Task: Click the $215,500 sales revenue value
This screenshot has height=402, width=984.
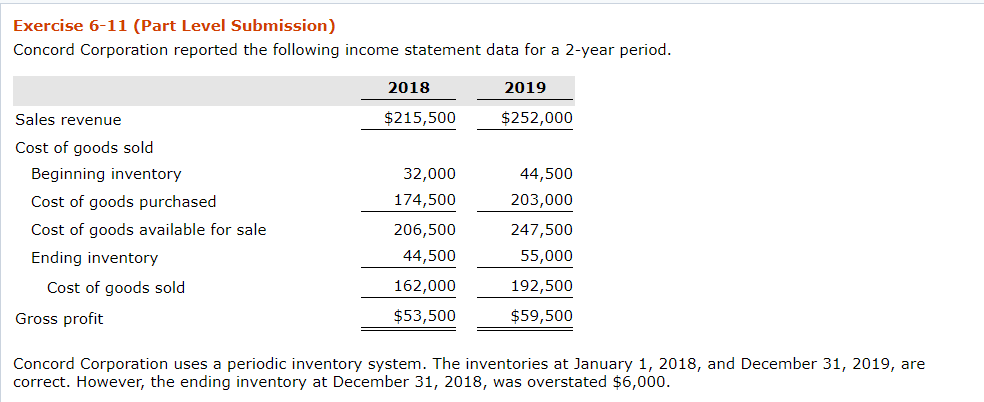Action: [420, 118]
